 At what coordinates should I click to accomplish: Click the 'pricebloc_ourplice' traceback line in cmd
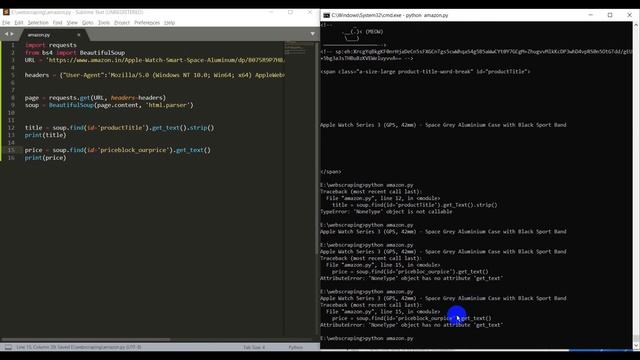tap(410, 271)
